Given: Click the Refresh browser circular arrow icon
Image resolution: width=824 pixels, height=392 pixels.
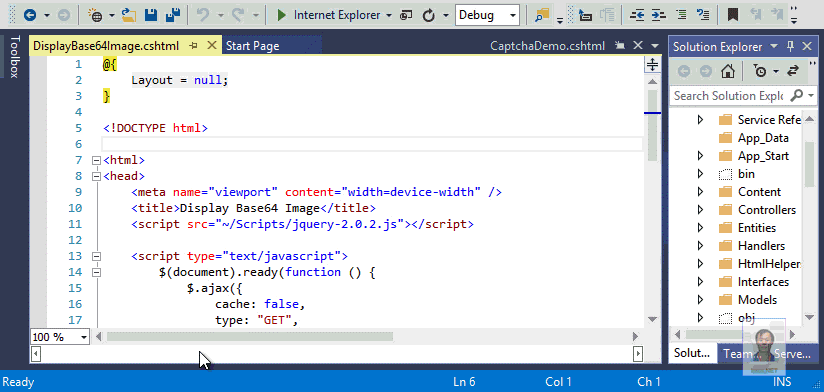Looking at the screenshot, I should [x=429, y=15].
